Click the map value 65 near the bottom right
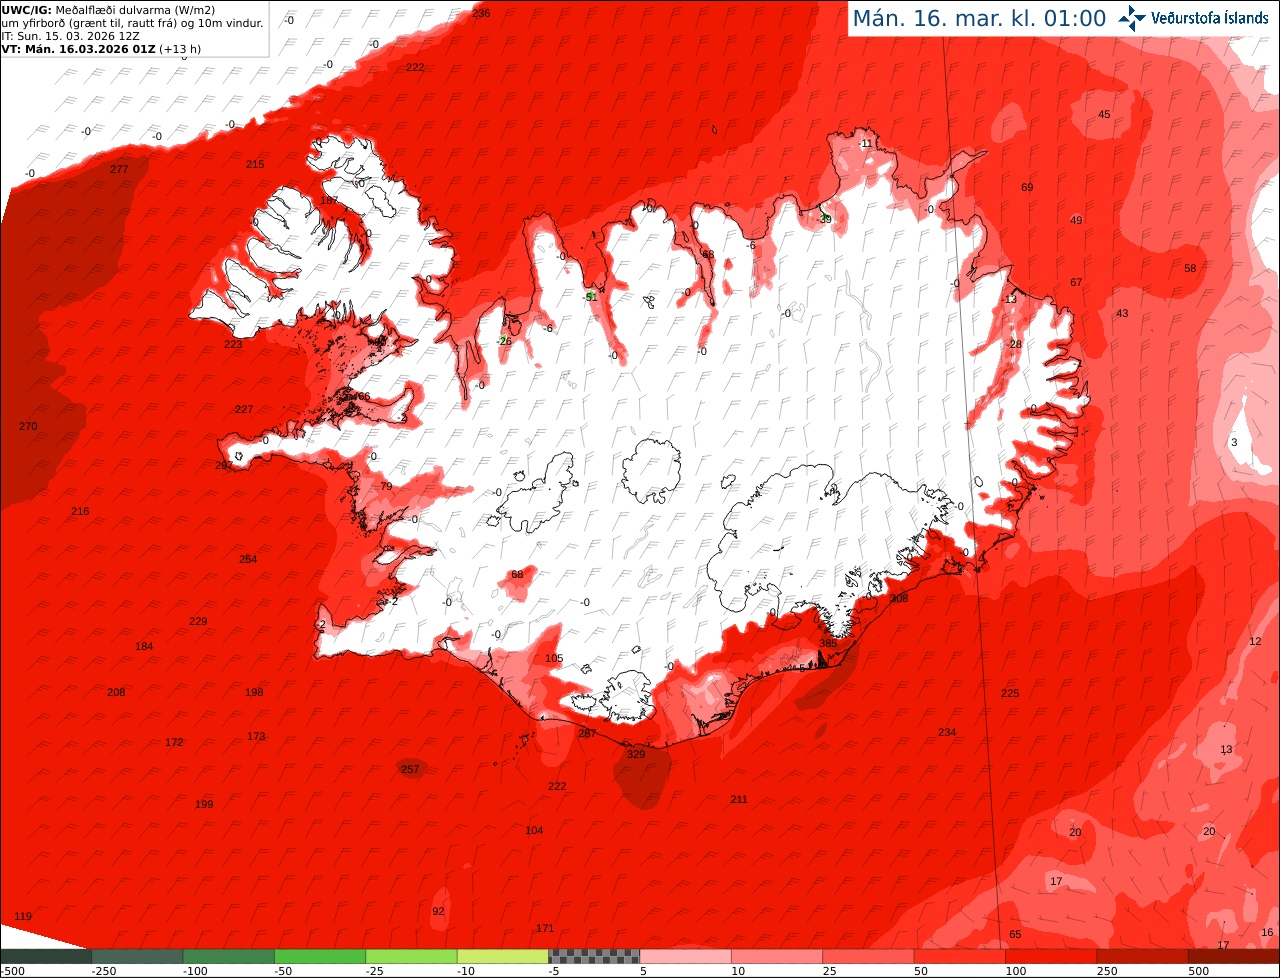Screen dimensions: 1280x978 (1015, 934)
